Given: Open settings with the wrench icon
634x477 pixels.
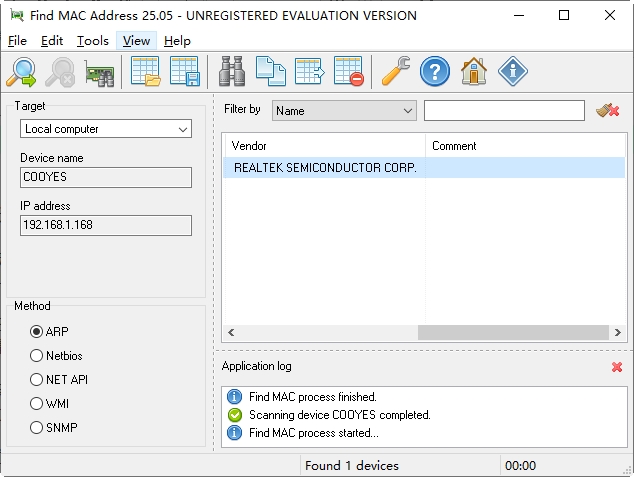Looking at the screenshot, I should (396, 72).
